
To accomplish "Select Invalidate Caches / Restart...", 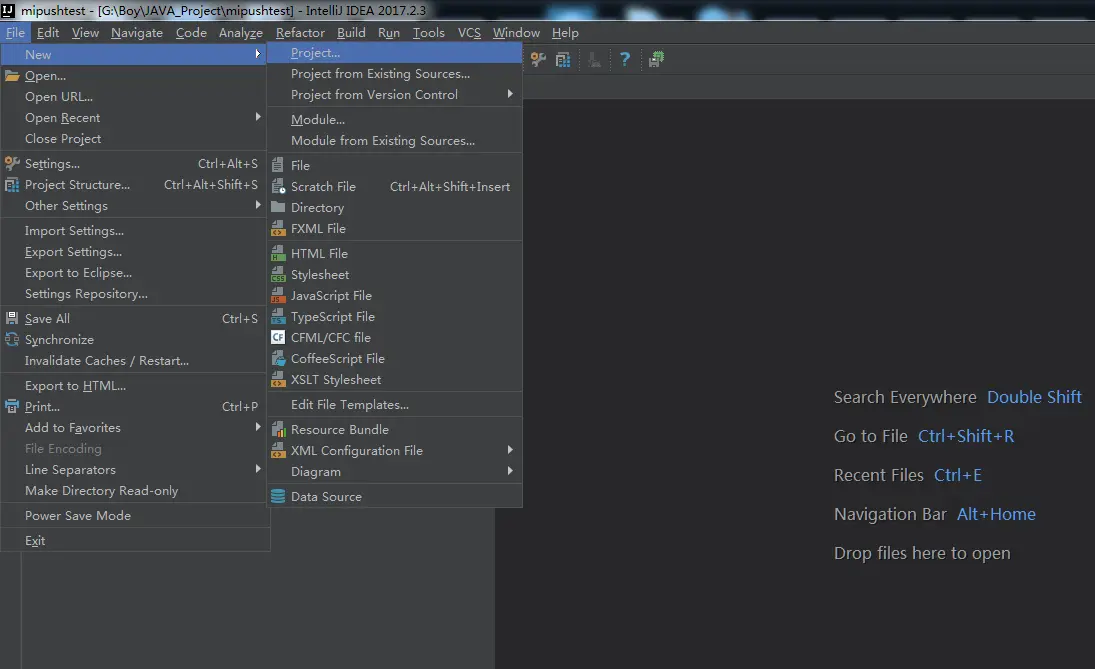I will coord(135,360).
